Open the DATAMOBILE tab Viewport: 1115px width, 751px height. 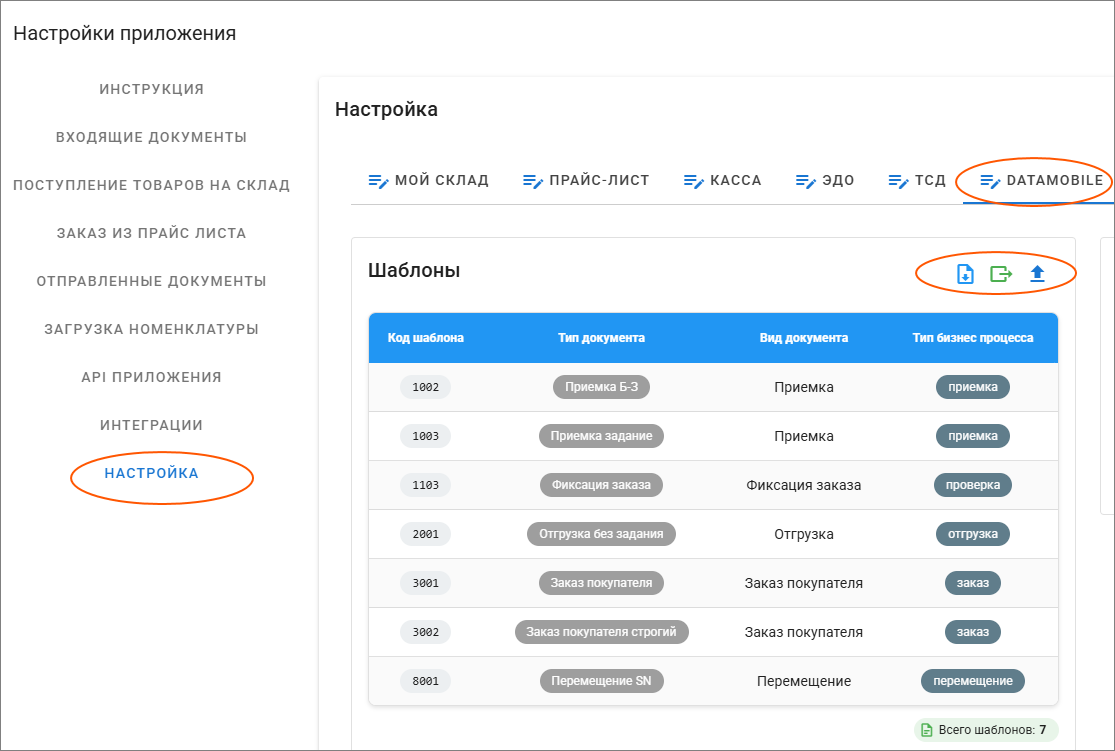click(1042, 181)
